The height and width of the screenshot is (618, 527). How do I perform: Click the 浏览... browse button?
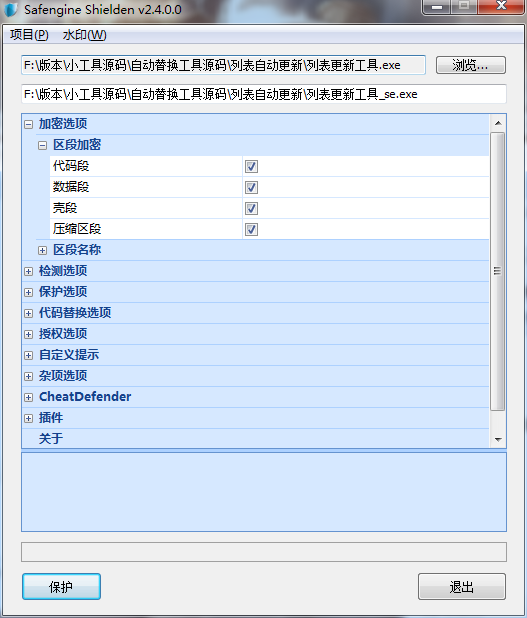click(x=471, y=65)
